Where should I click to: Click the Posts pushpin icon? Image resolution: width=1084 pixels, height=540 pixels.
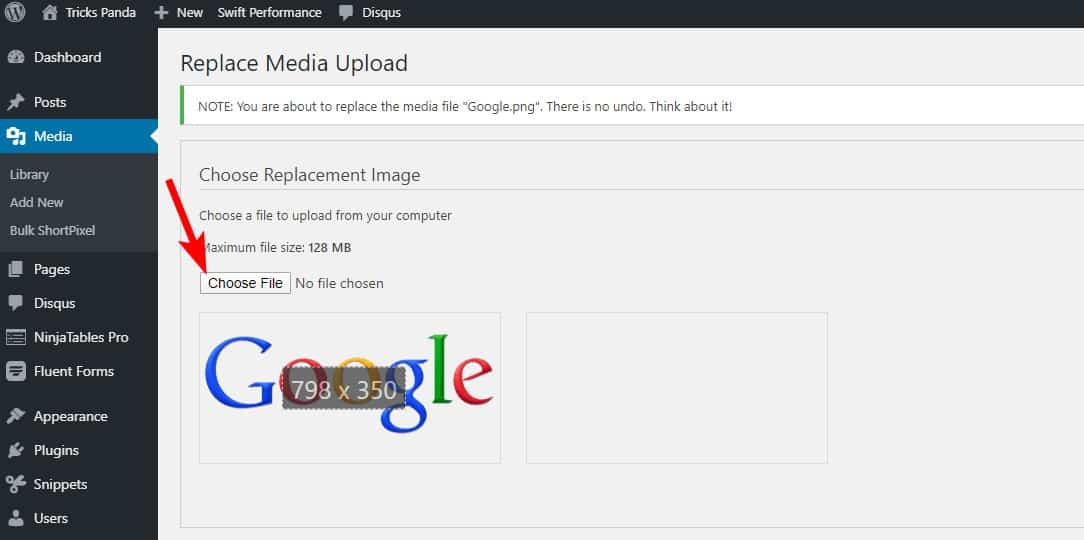(16, 102)
